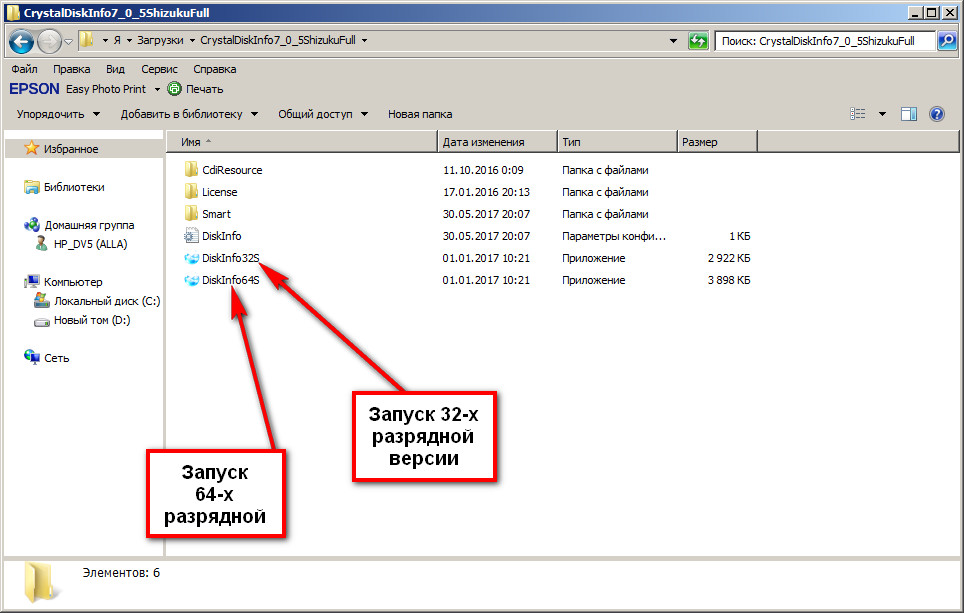Open the Файл menu
The image size is (964, 613).
click(x=24, y=69)
